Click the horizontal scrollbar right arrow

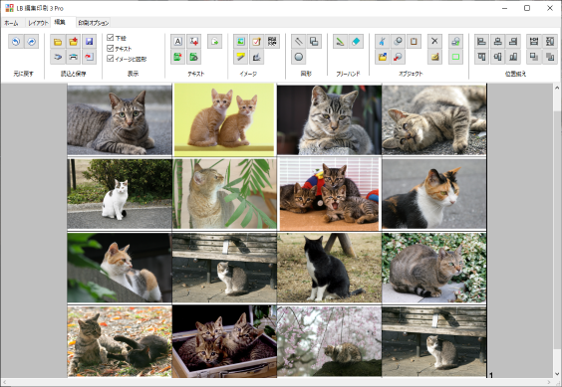click(x=549, y=382)
